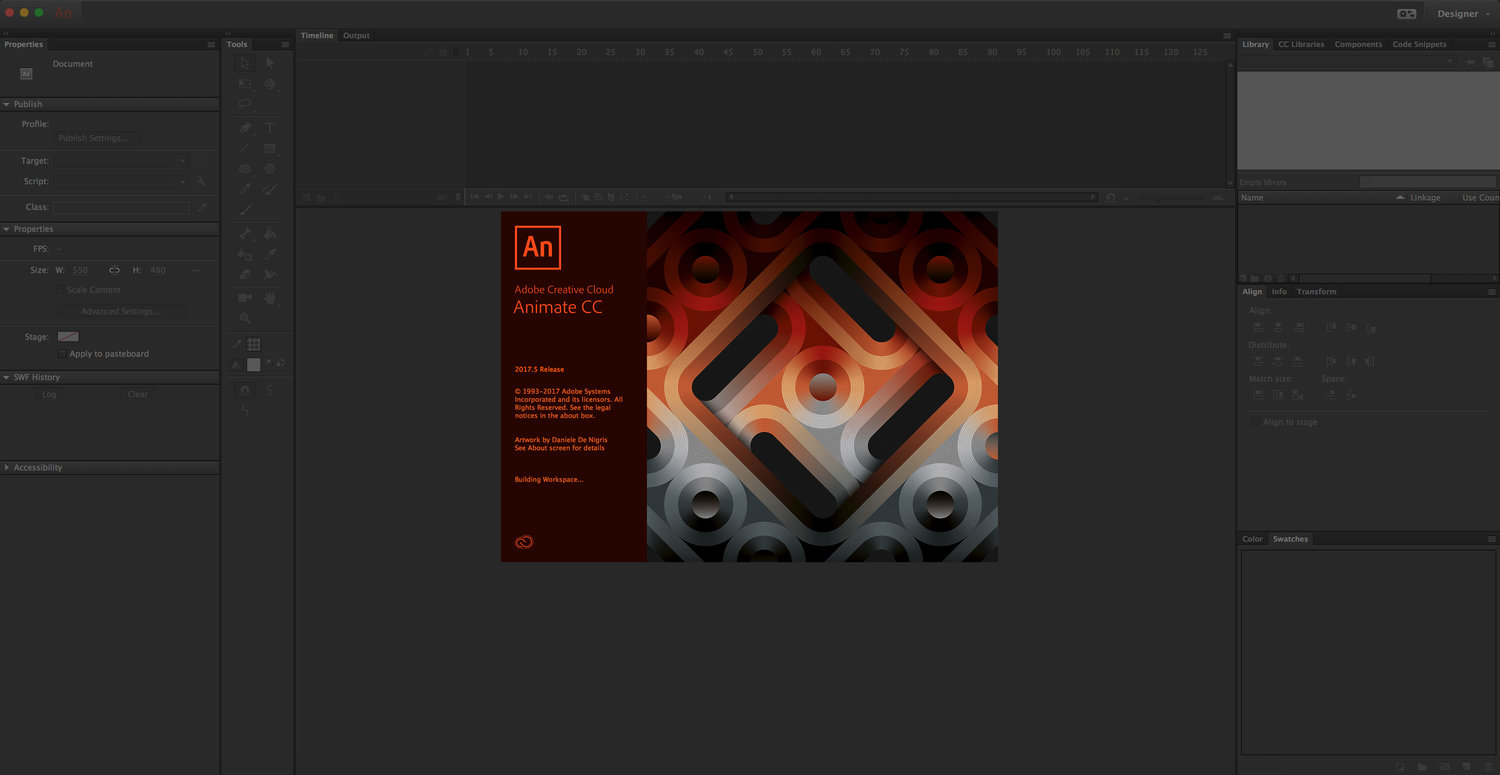Click the timeline Play button
1500x775 pixels.
click(x=501, y=197)
